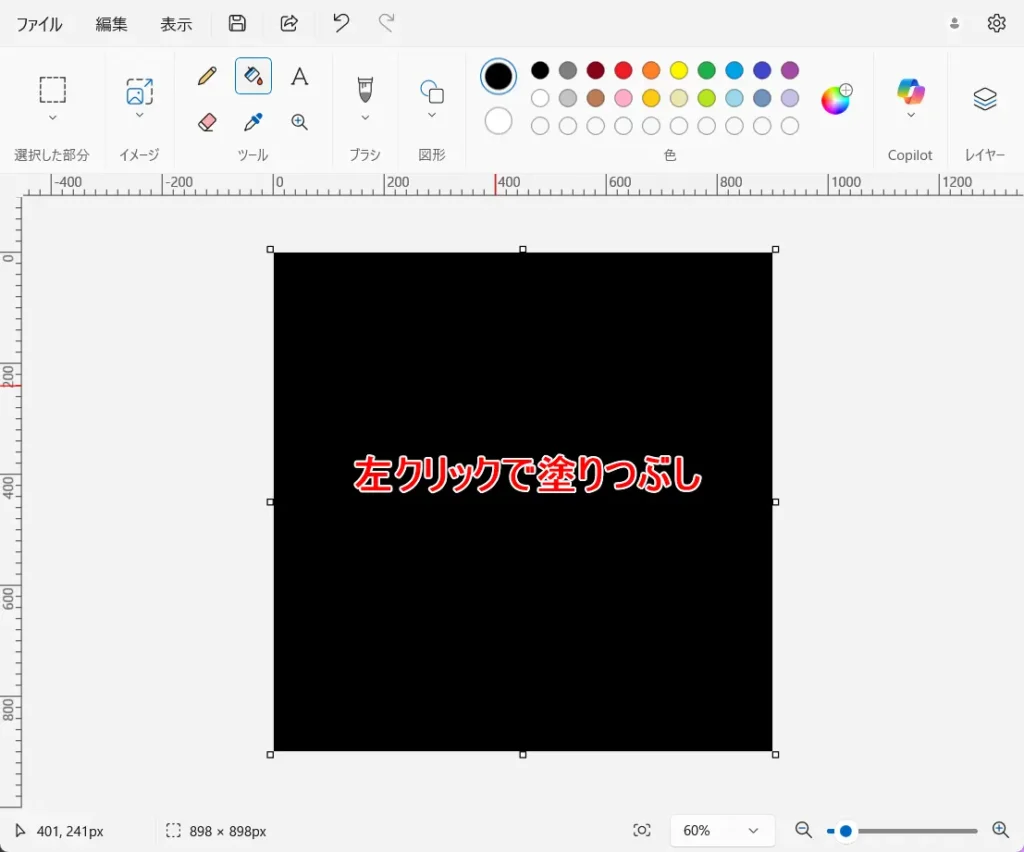
Task: Expand the brush types chevron
Action: pyautogui.click(x=365, y=118)
